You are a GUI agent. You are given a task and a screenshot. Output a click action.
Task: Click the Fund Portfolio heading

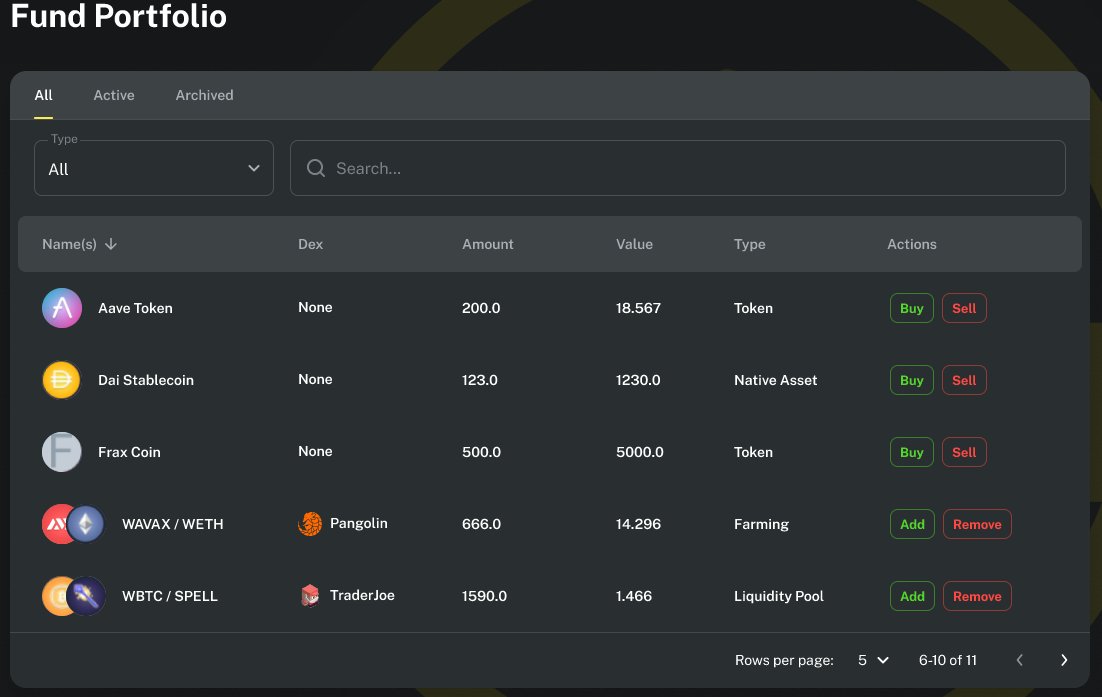coord(119,15)
